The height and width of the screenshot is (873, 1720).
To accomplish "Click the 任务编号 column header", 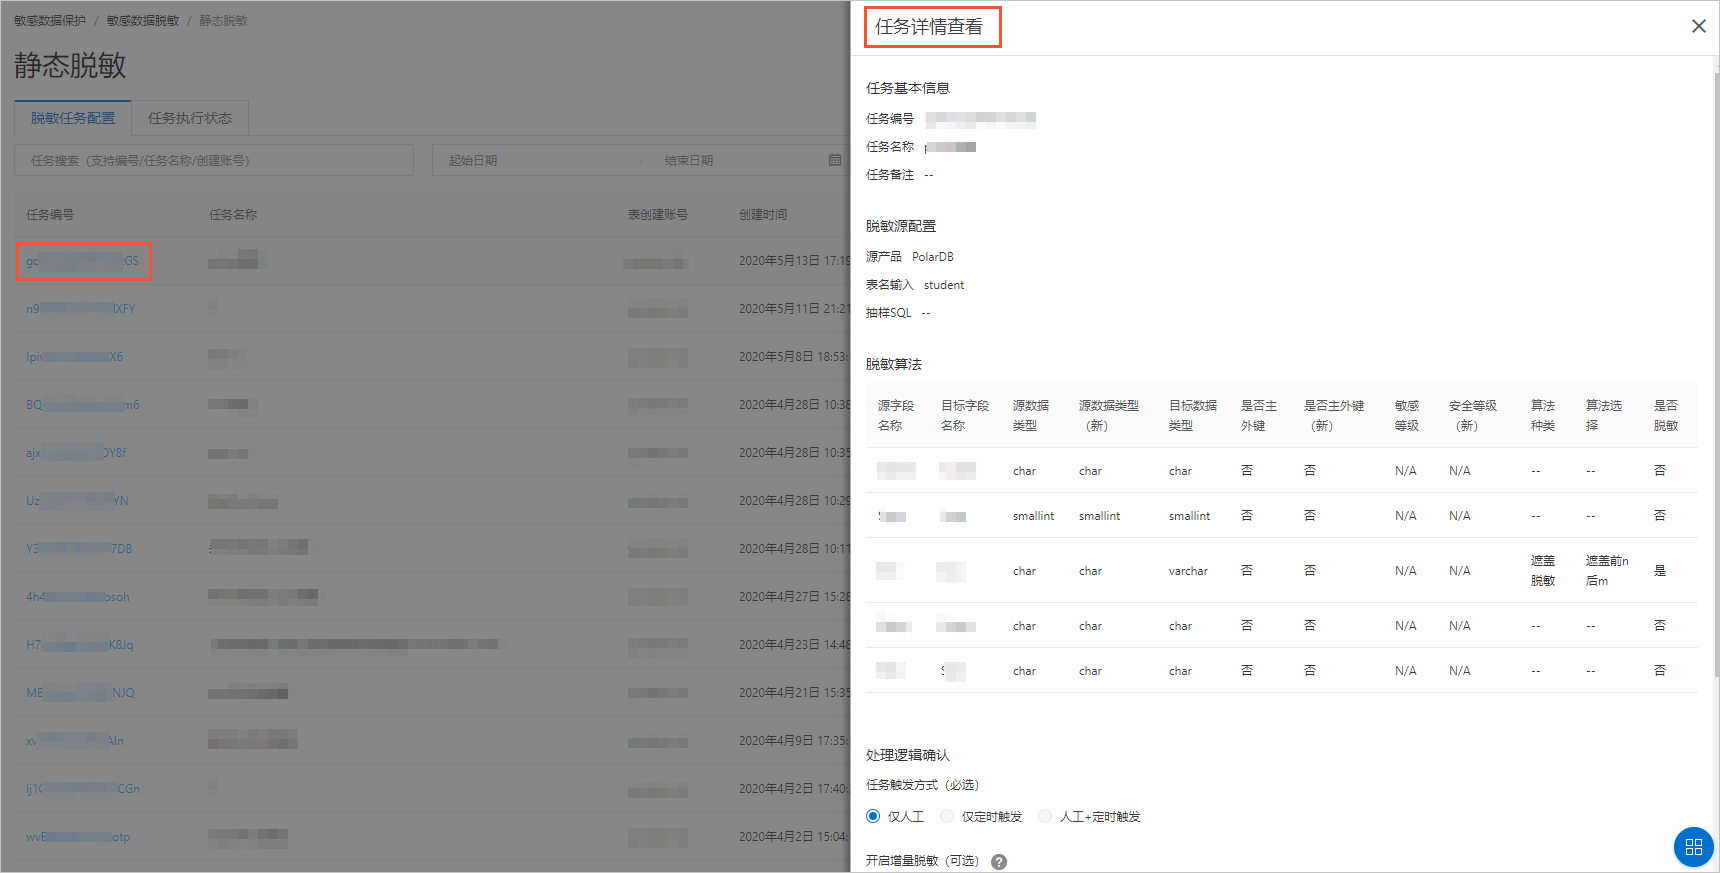I will click(50, 215).
